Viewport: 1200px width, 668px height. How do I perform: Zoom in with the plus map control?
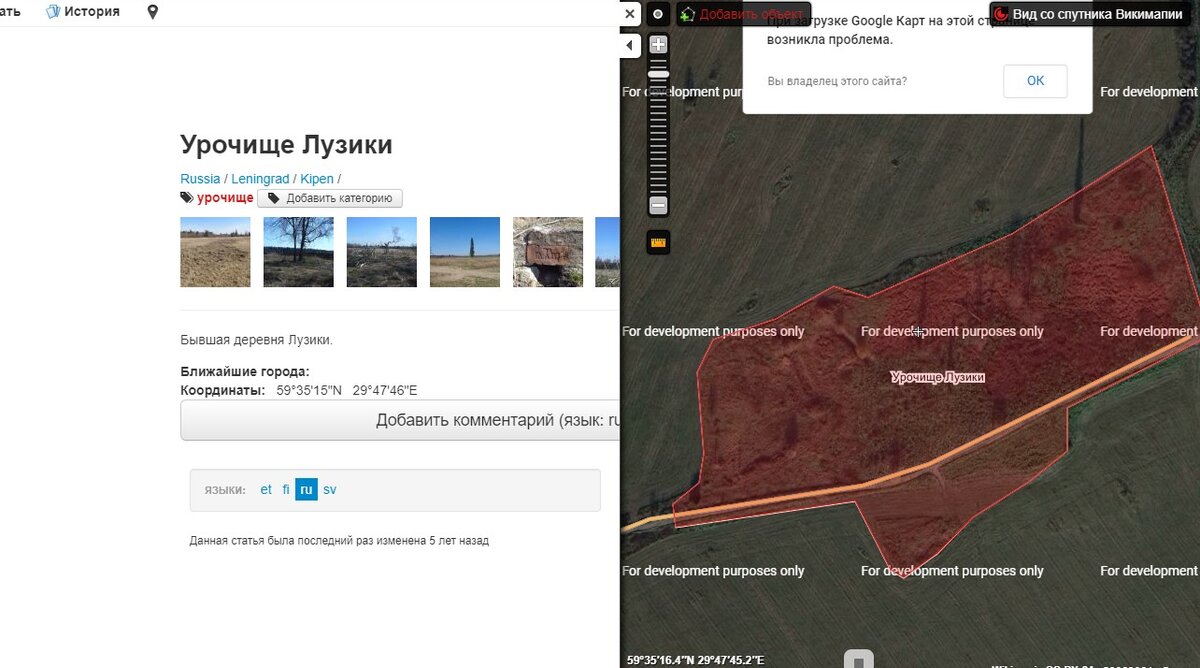click(x=658, y=44)
